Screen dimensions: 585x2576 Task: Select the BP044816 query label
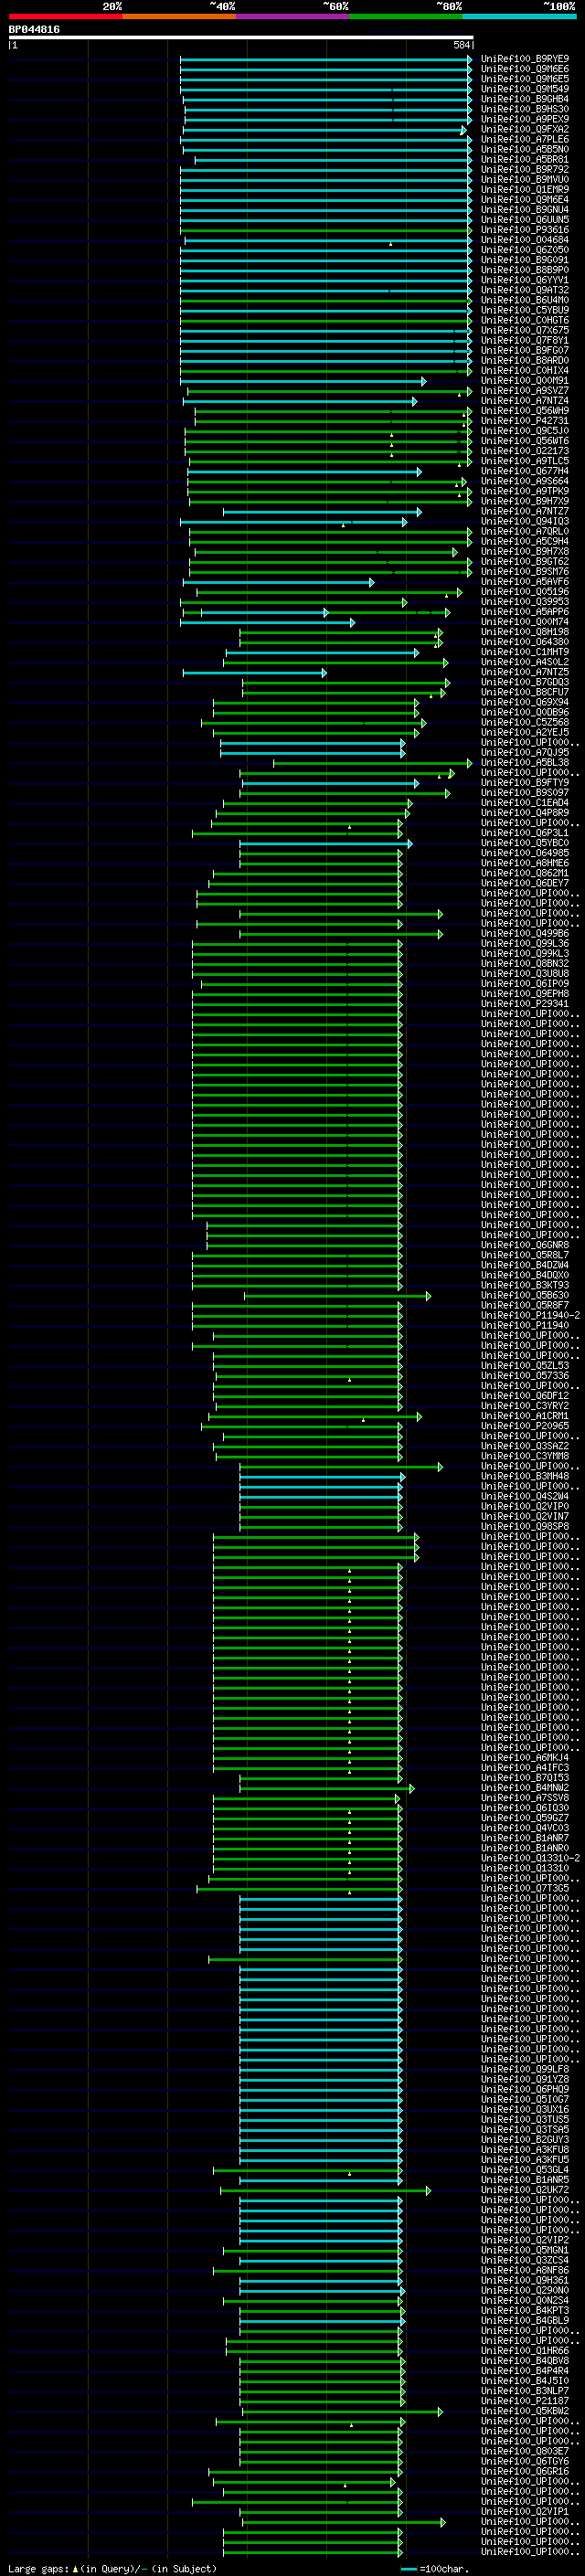pyautogui.click(x=34, y=30)
